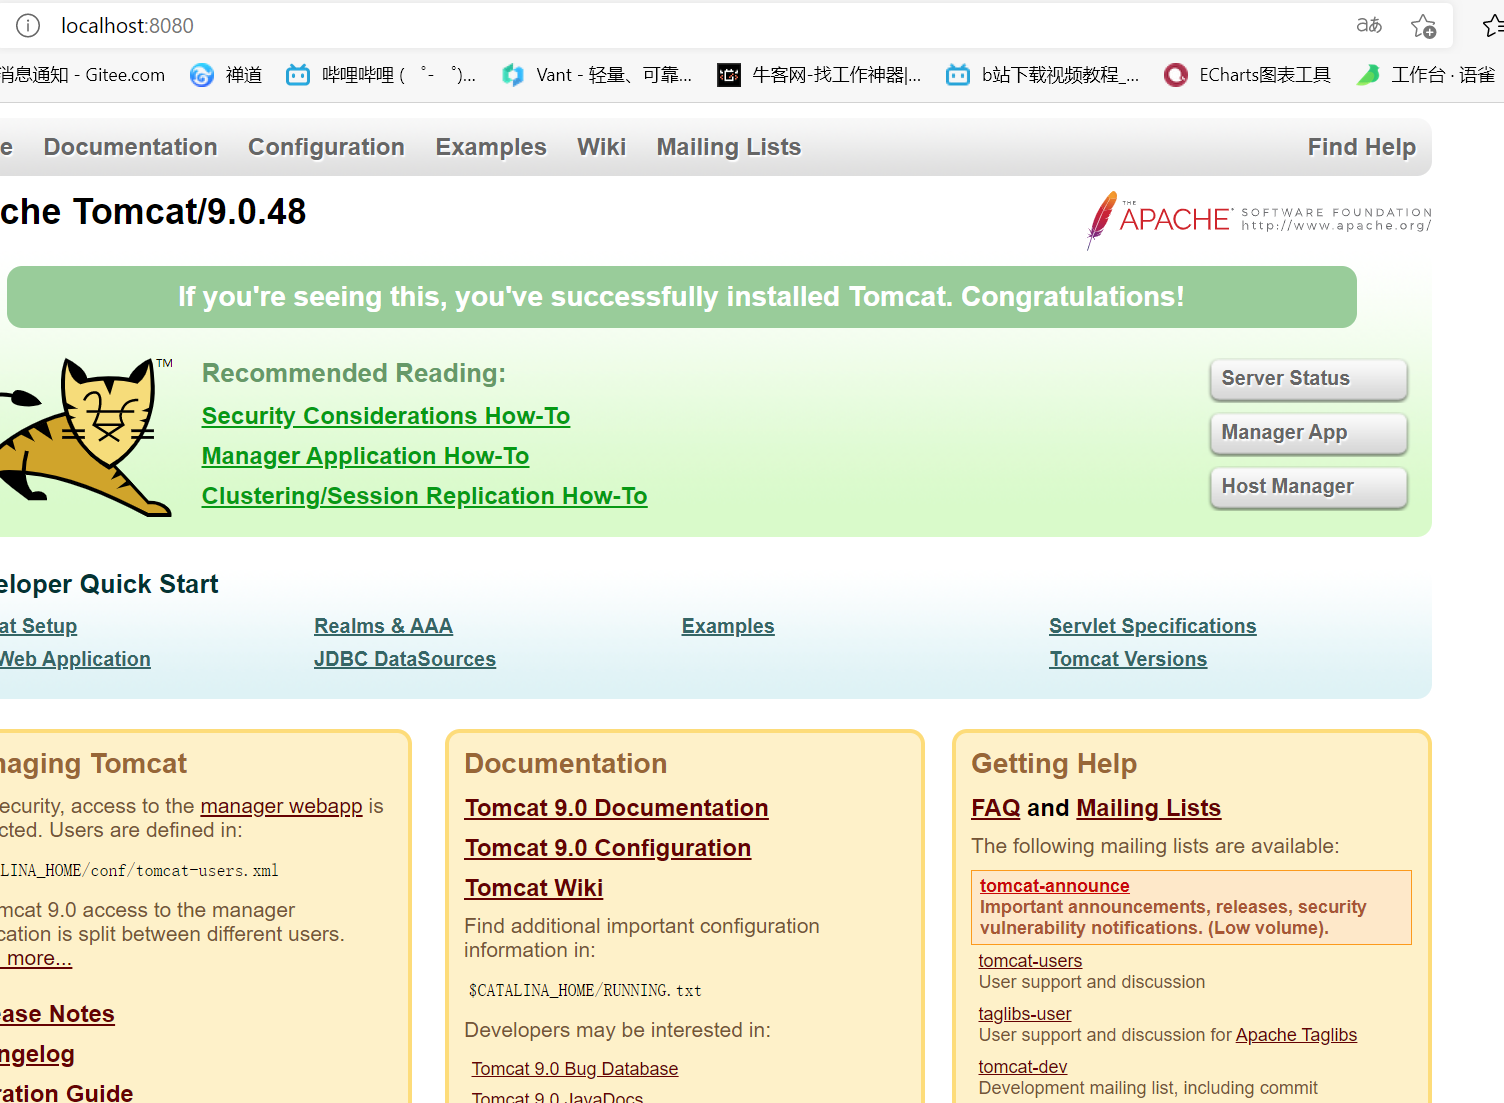Open the Gitee.com bookmark

[83, 75]
